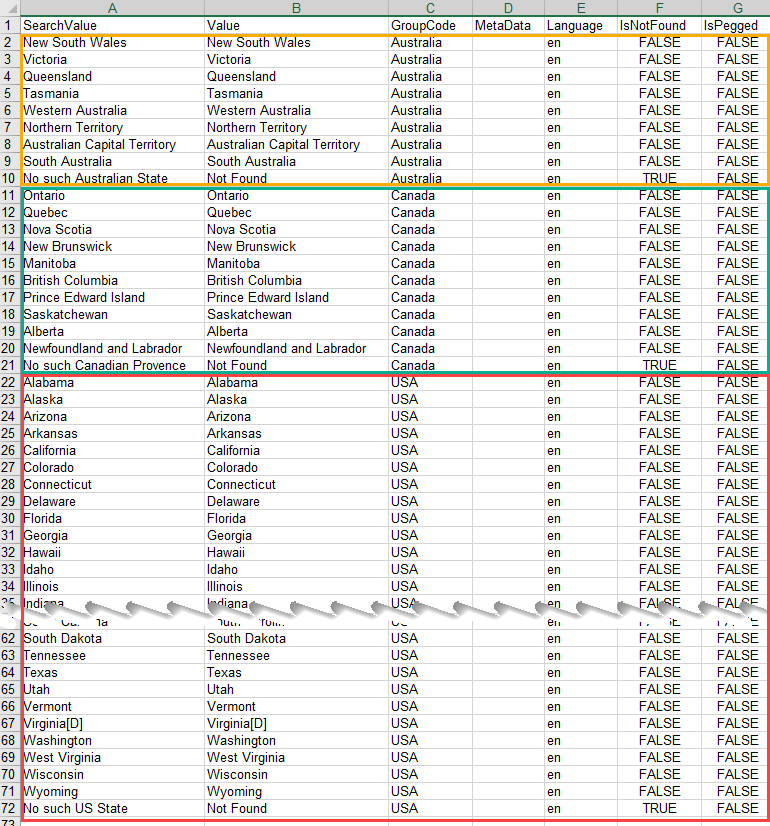Click the IsPegged header cell
Viewport: 770px width, 826px height.
(737, 25)
